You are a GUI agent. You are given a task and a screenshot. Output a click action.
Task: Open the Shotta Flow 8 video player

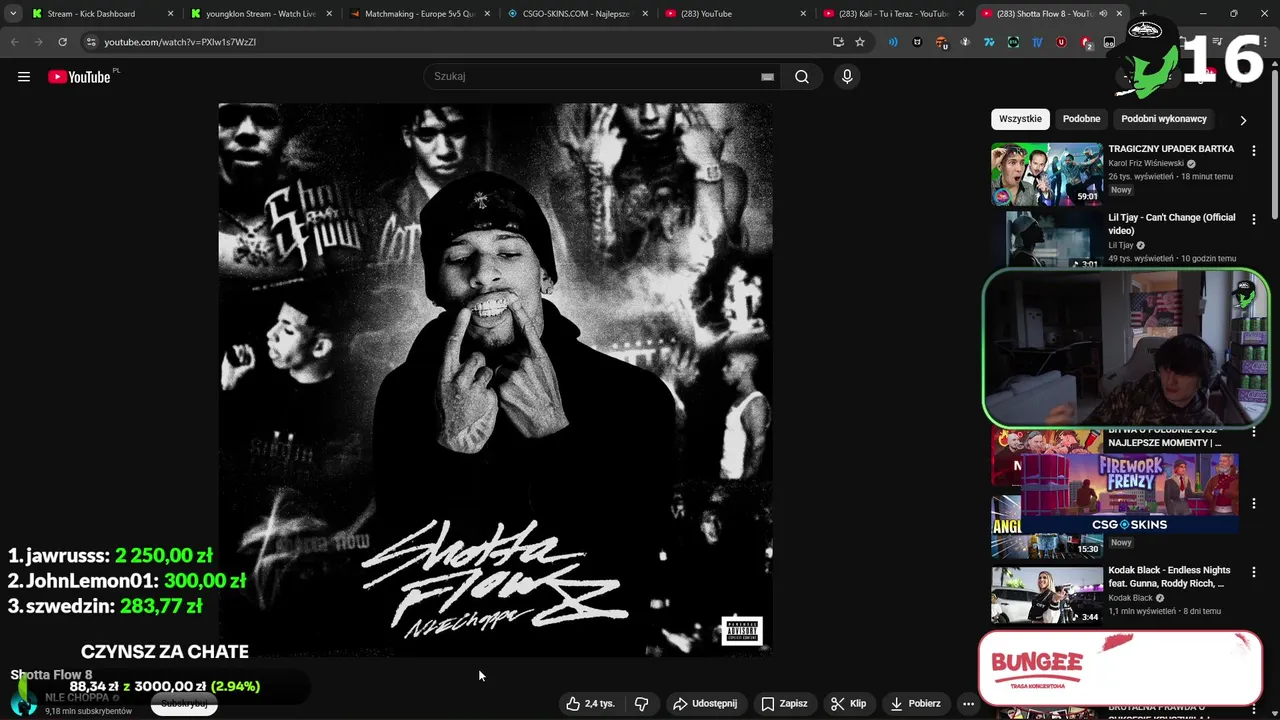[x=495, y=380]
